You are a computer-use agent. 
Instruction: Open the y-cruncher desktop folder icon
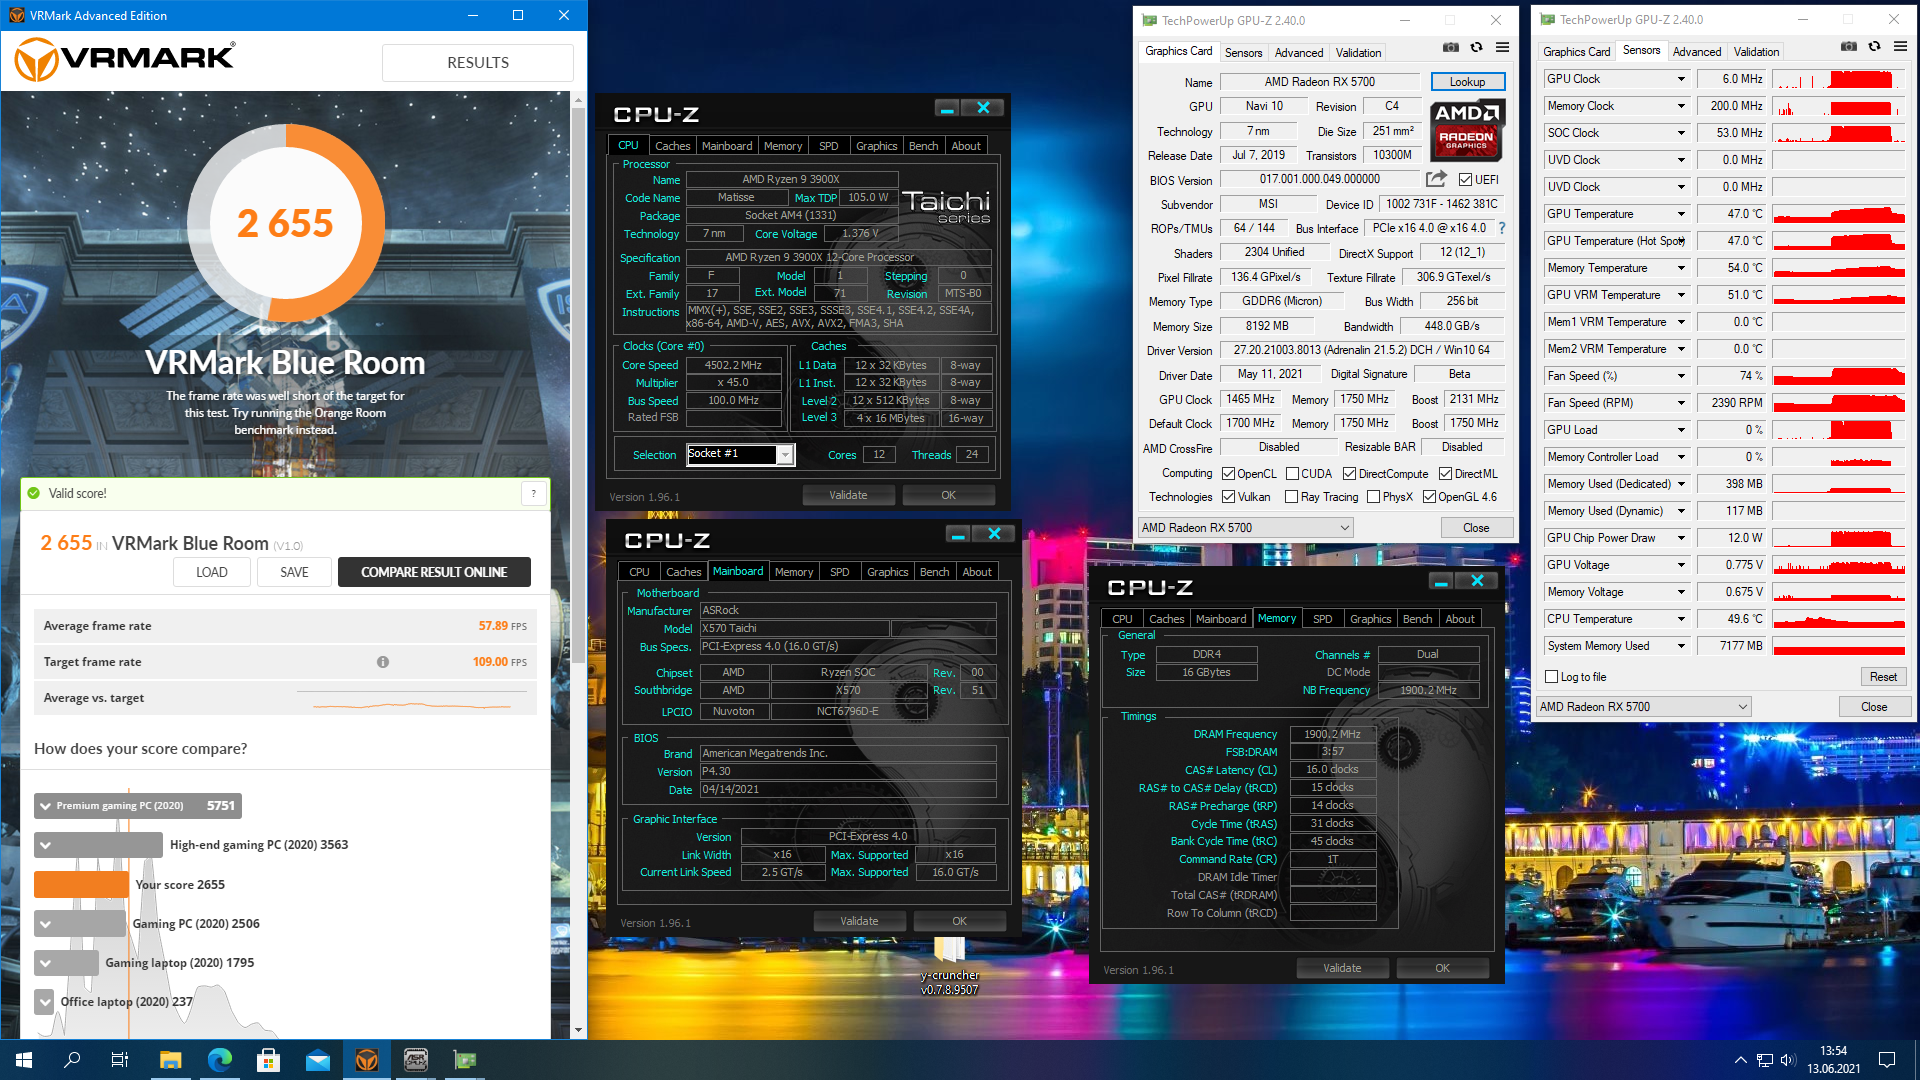(949, 965)
